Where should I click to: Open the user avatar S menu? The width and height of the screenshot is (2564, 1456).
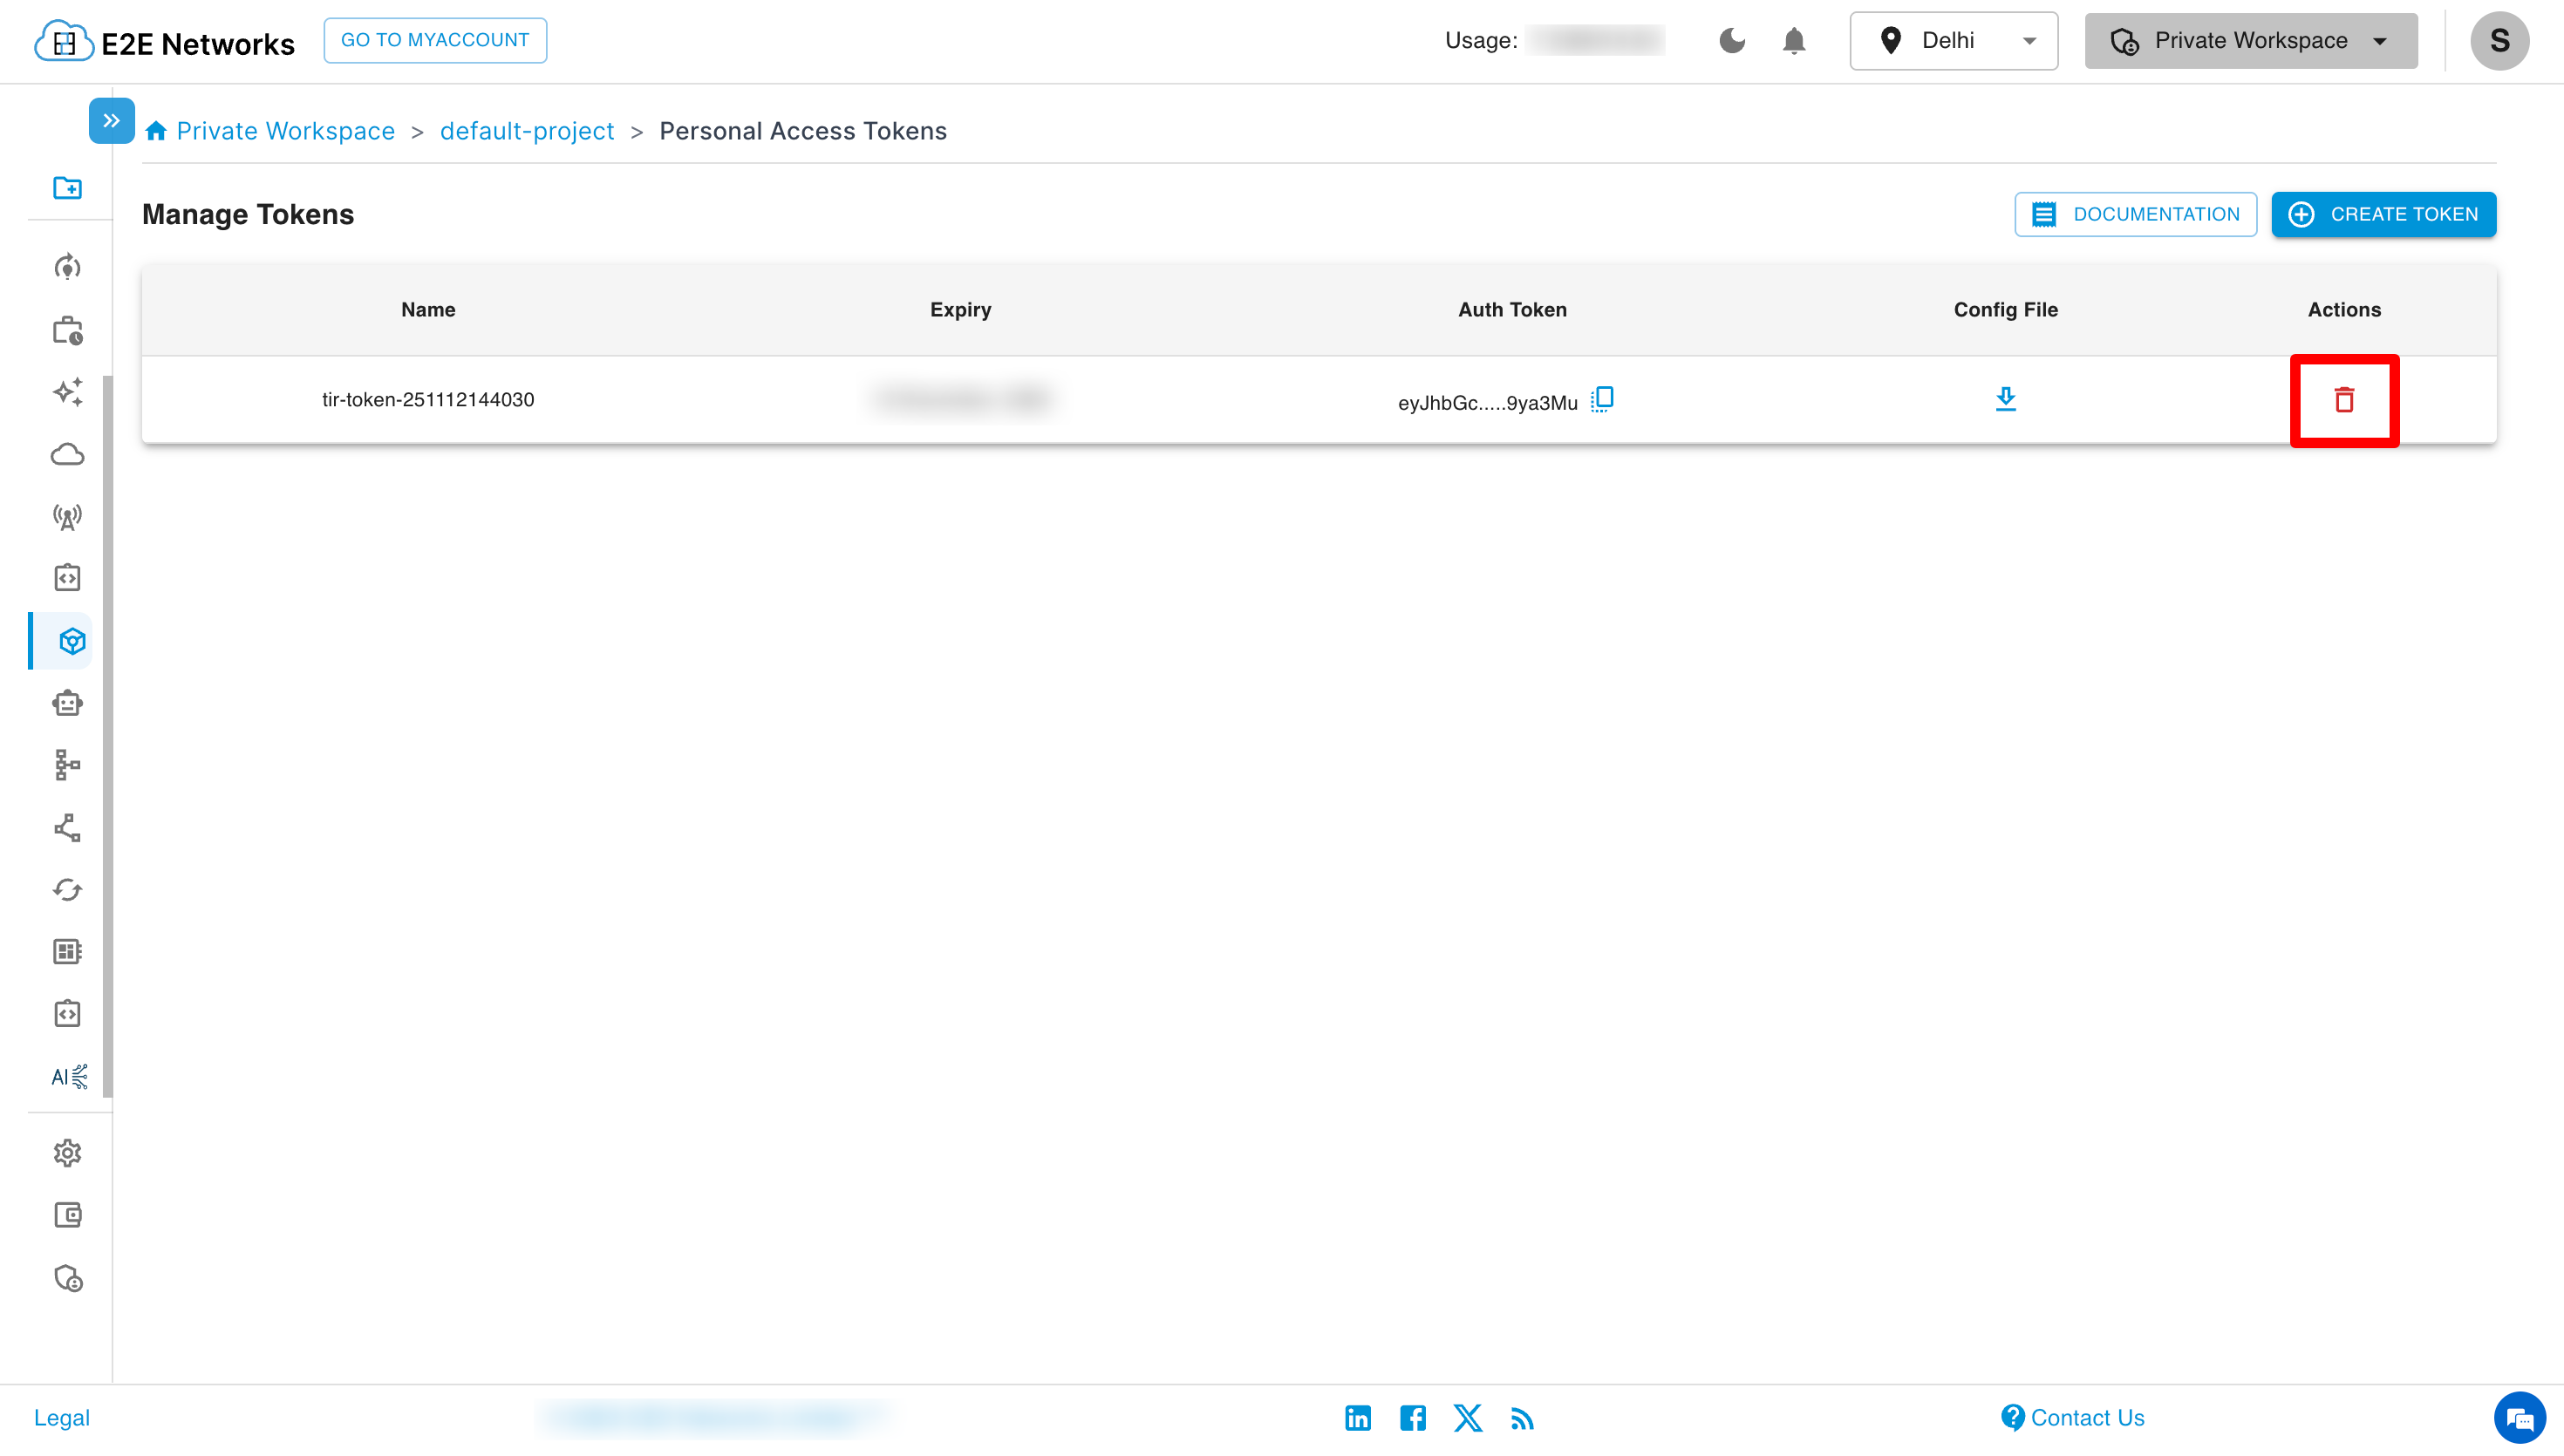pos(2499,41)
